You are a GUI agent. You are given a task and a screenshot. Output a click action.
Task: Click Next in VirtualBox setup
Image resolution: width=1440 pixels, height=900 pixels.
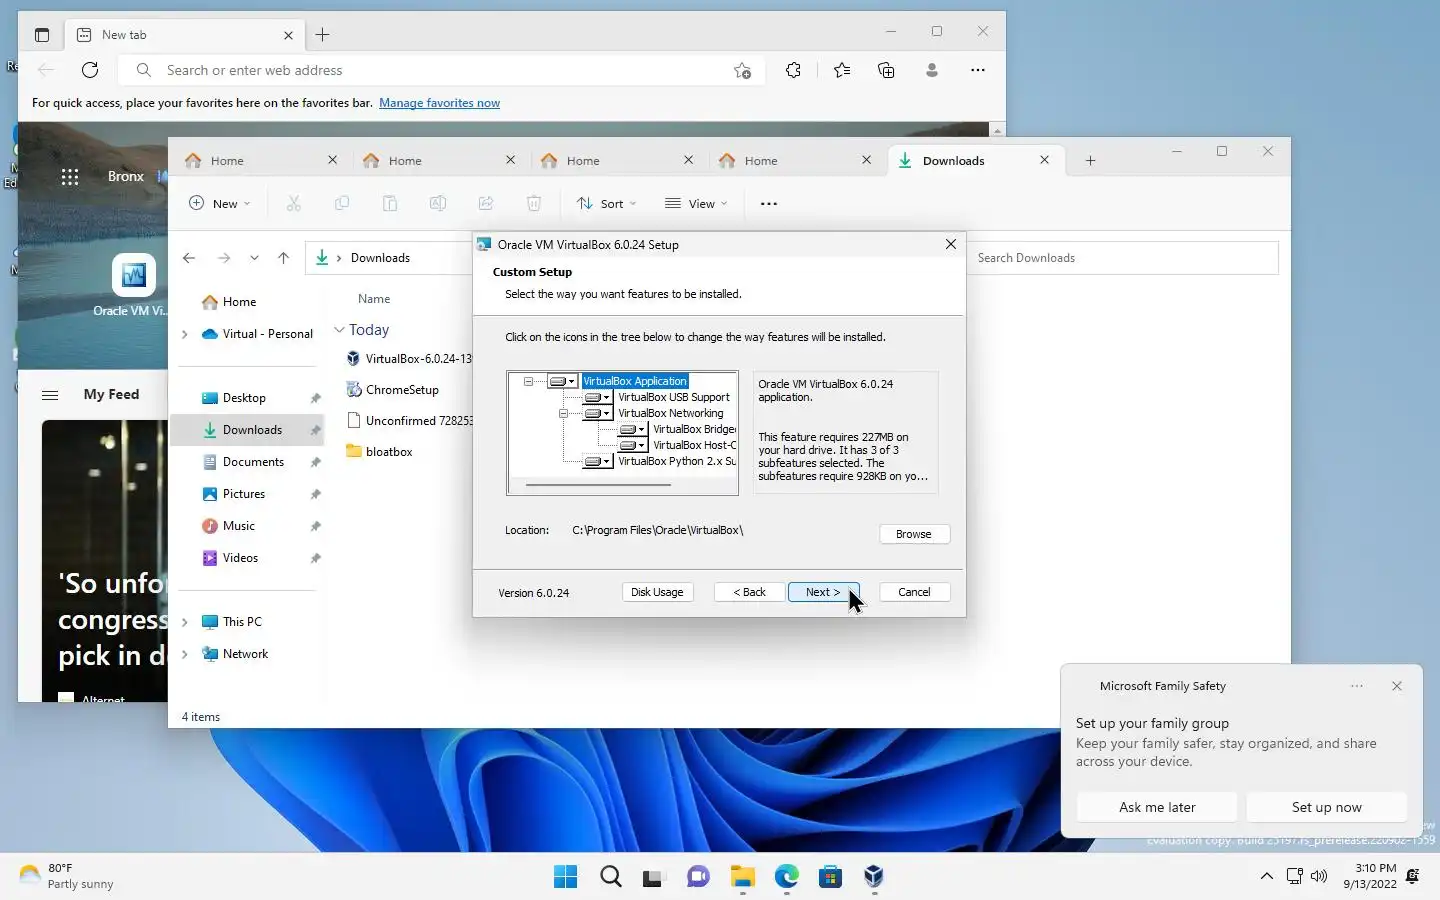point(823,592)
